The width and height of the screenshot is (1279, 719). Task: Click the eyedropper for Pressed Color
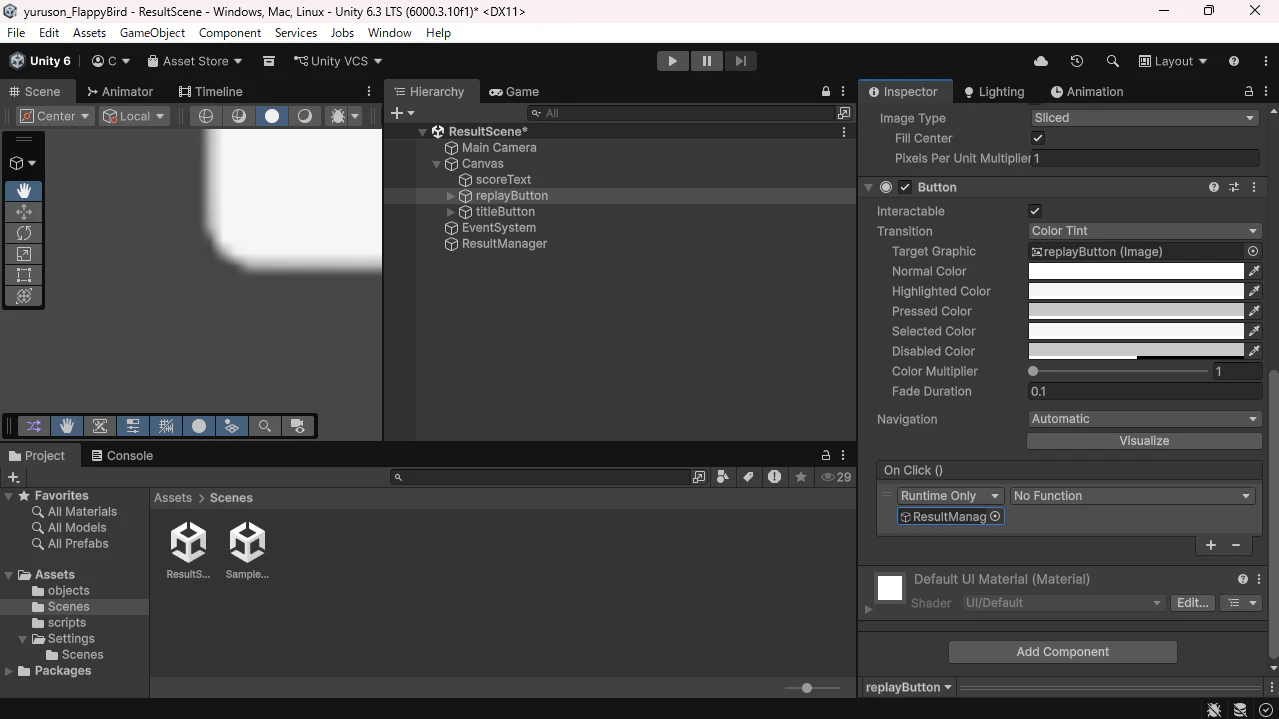click(x=1254, y=311)
